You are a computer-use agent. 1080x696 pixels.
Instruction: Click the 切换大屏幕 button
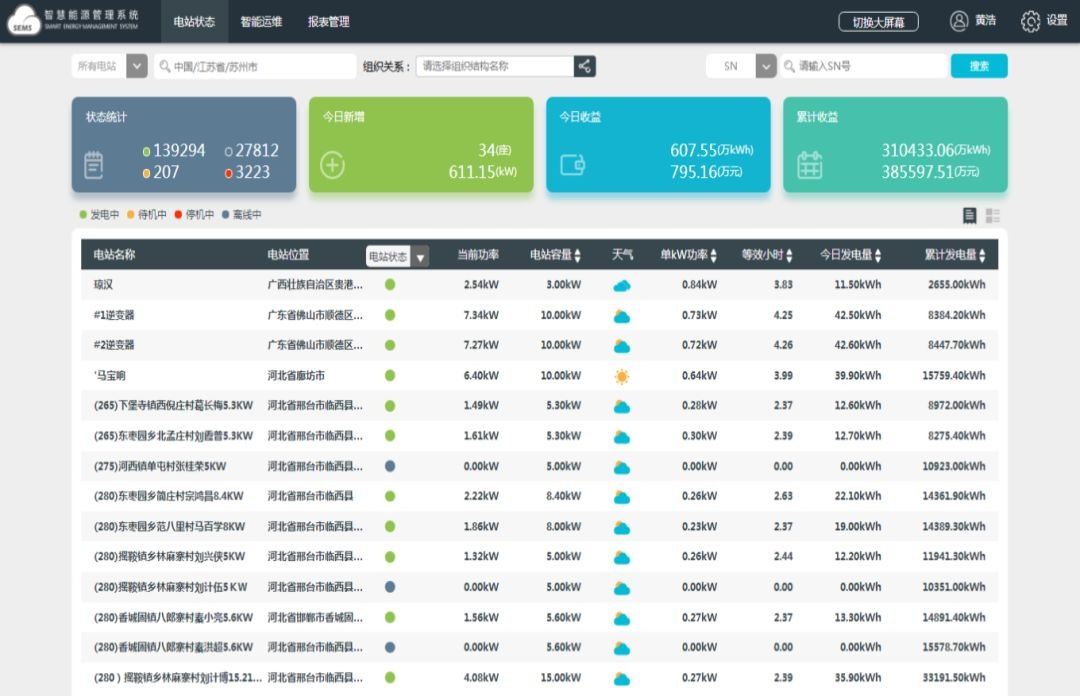[878, 22]
